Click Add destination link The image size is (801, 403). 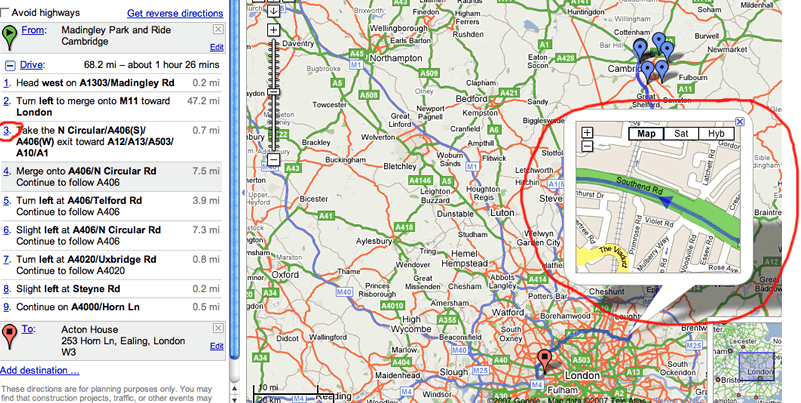point(40,370)
